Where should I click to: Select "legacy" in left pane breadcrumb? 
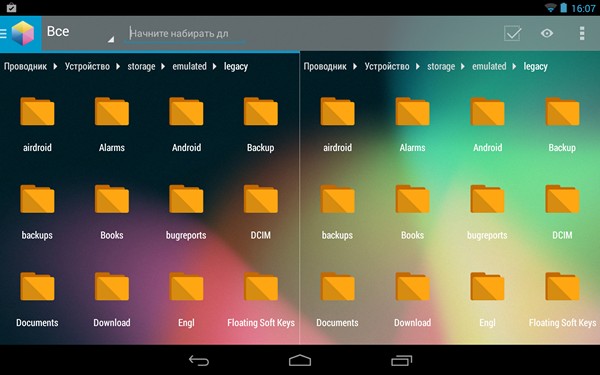pyautogui.click(x=236, y=67)
